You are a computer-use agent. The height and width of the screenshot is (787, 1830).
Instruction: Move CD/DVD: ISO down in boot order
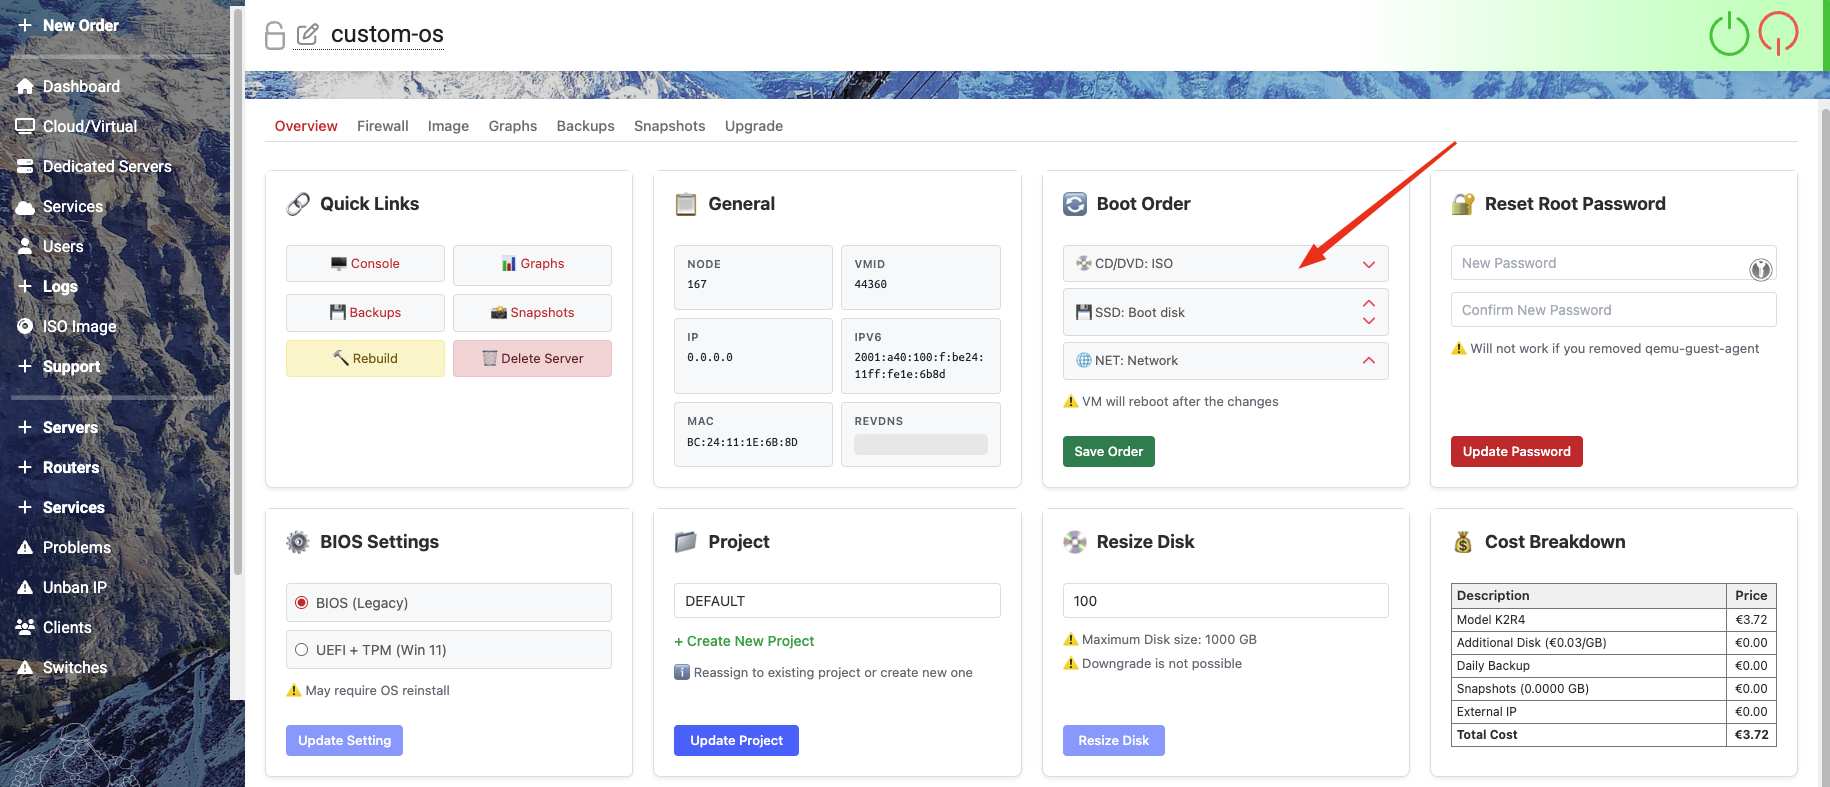point(1368,265)
